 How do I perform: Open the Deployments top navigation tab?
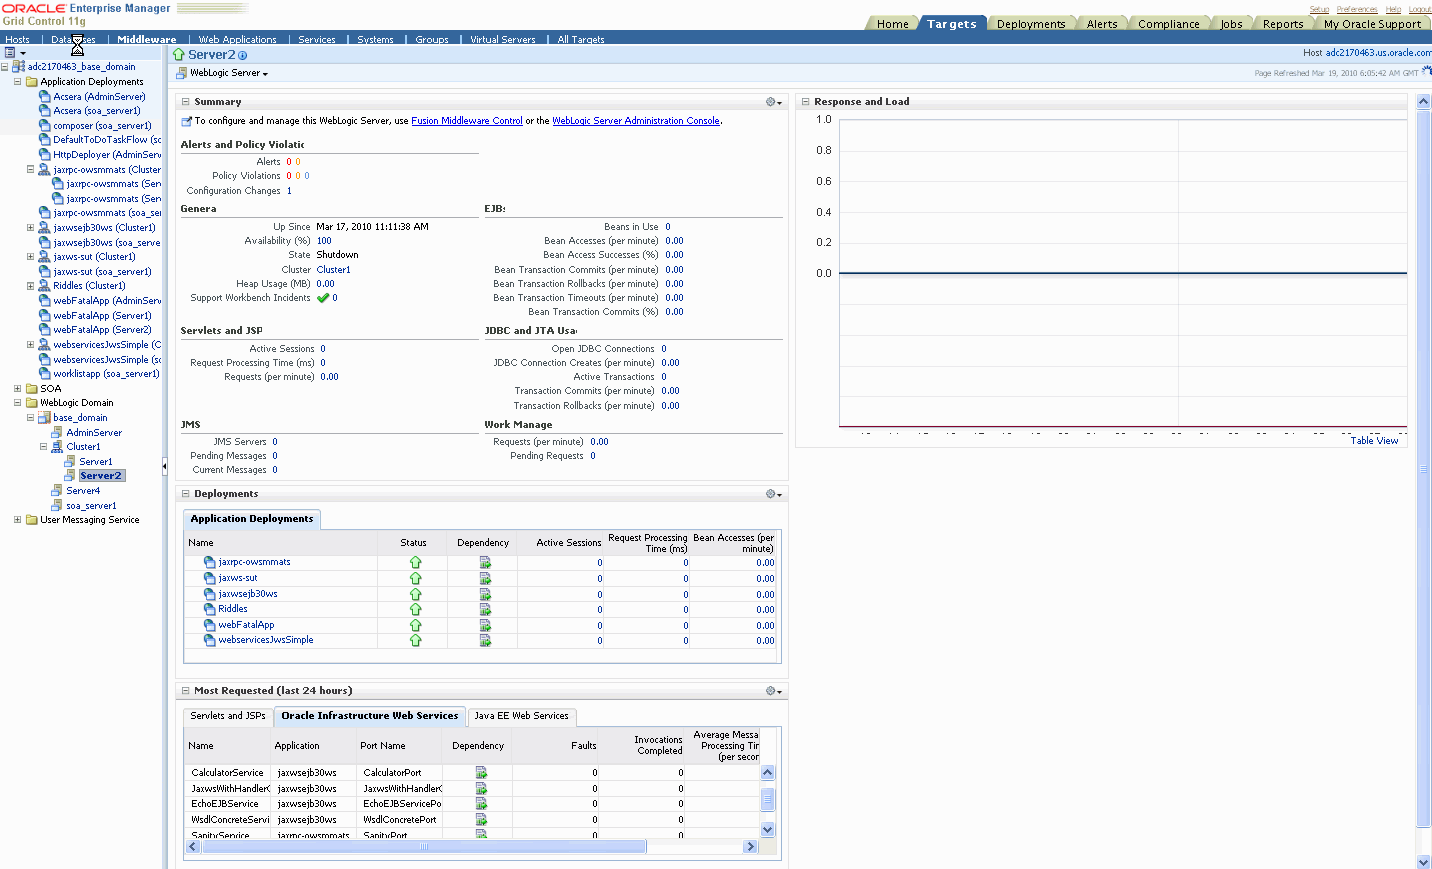click(x=1031, y=24)
